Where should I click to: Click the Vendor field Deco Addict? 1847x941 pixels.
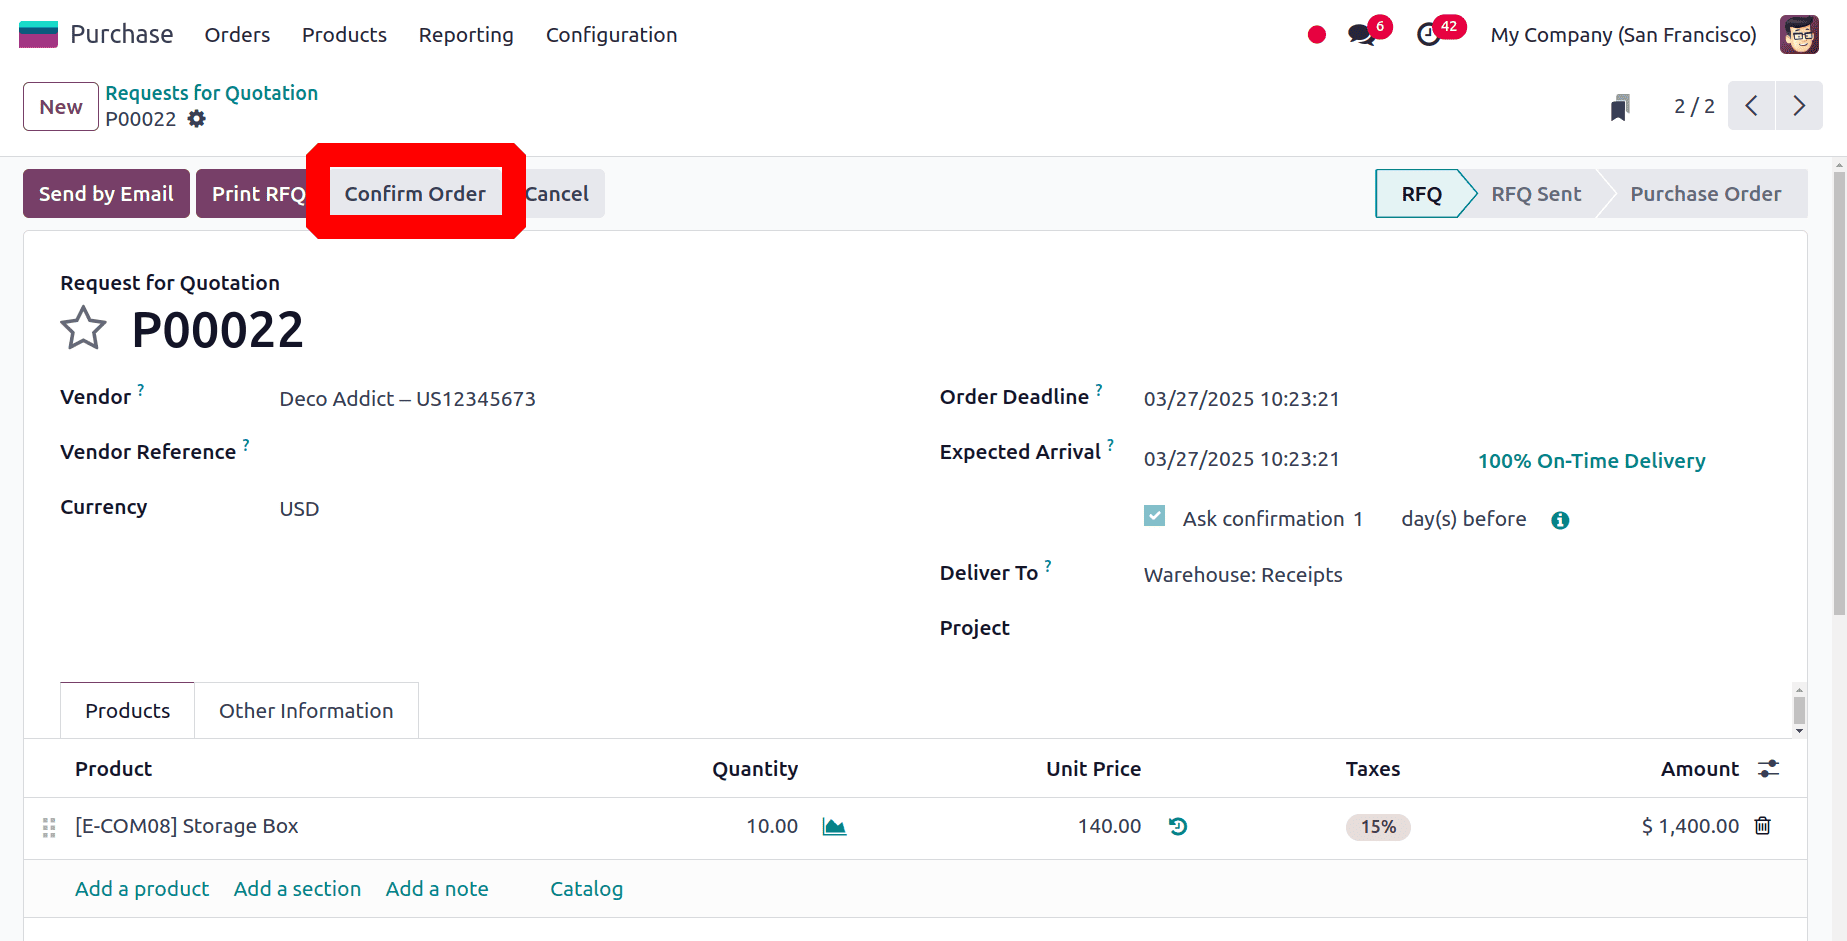[x=407, y=399]
